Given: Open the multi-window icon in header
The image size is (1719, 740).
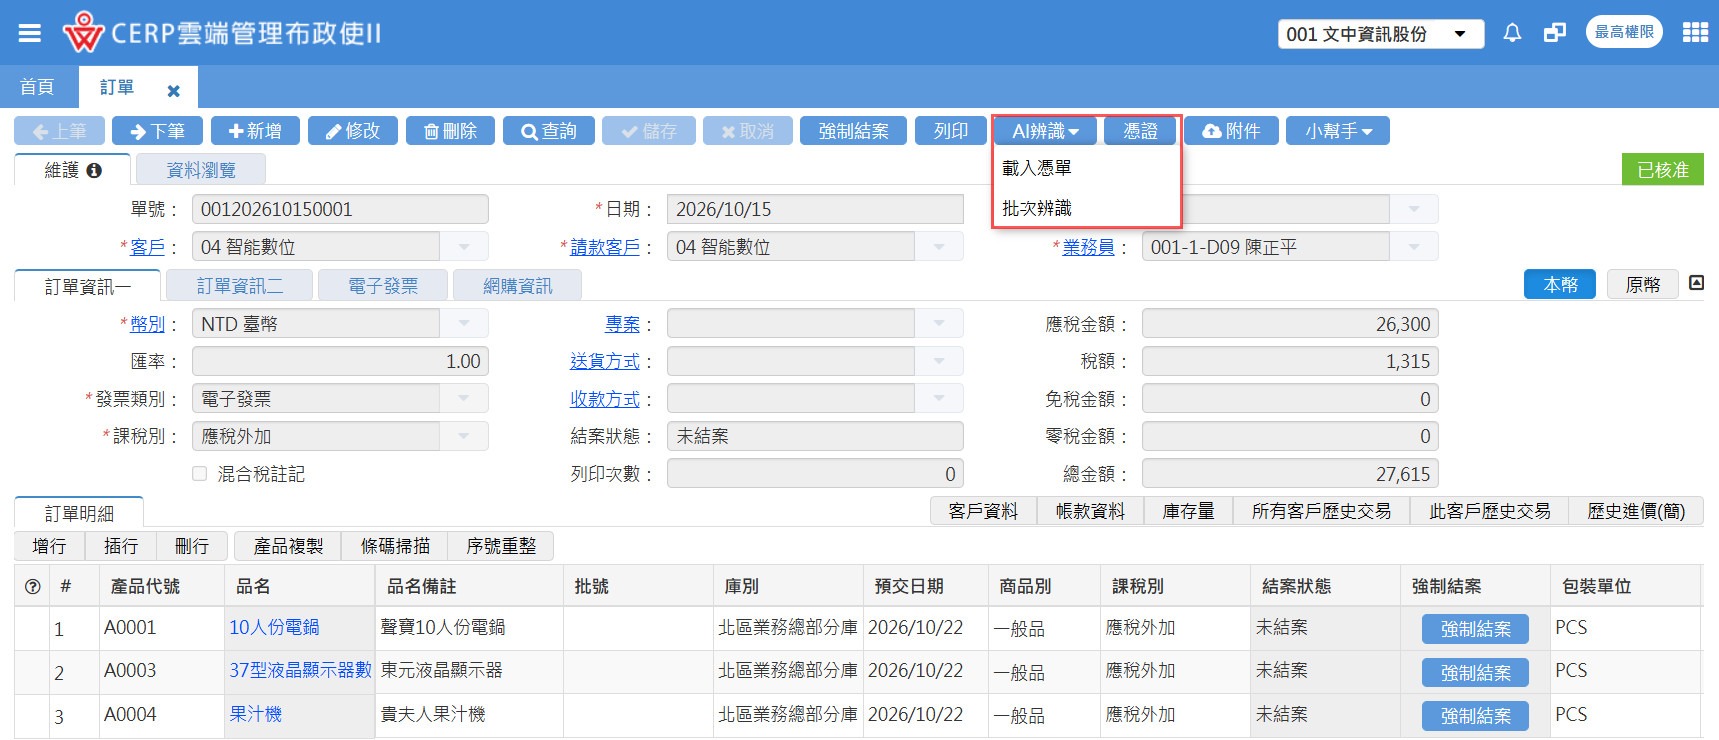Looking at the screenshot, I should coord(1555,33).
